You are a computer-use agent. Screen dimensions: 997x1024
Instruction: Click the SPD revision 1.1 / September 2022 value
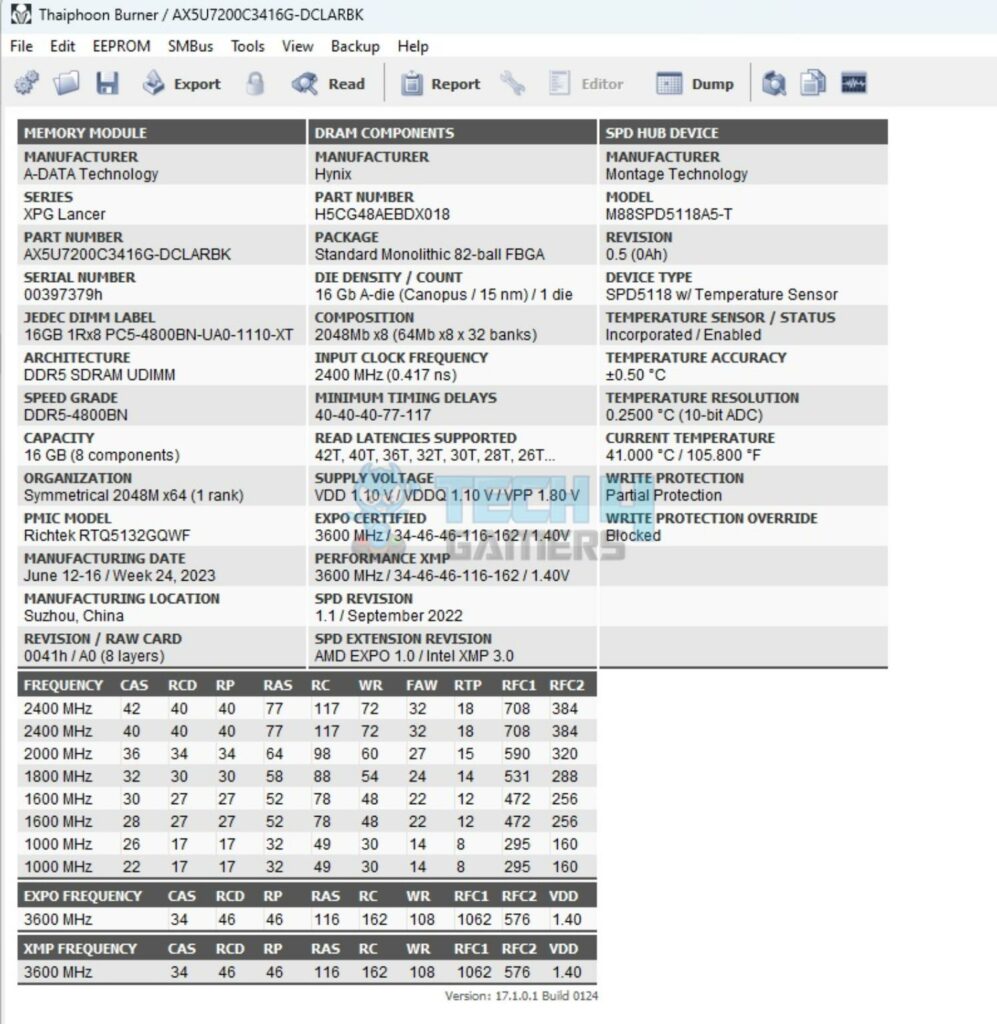(x=388, y=616)
